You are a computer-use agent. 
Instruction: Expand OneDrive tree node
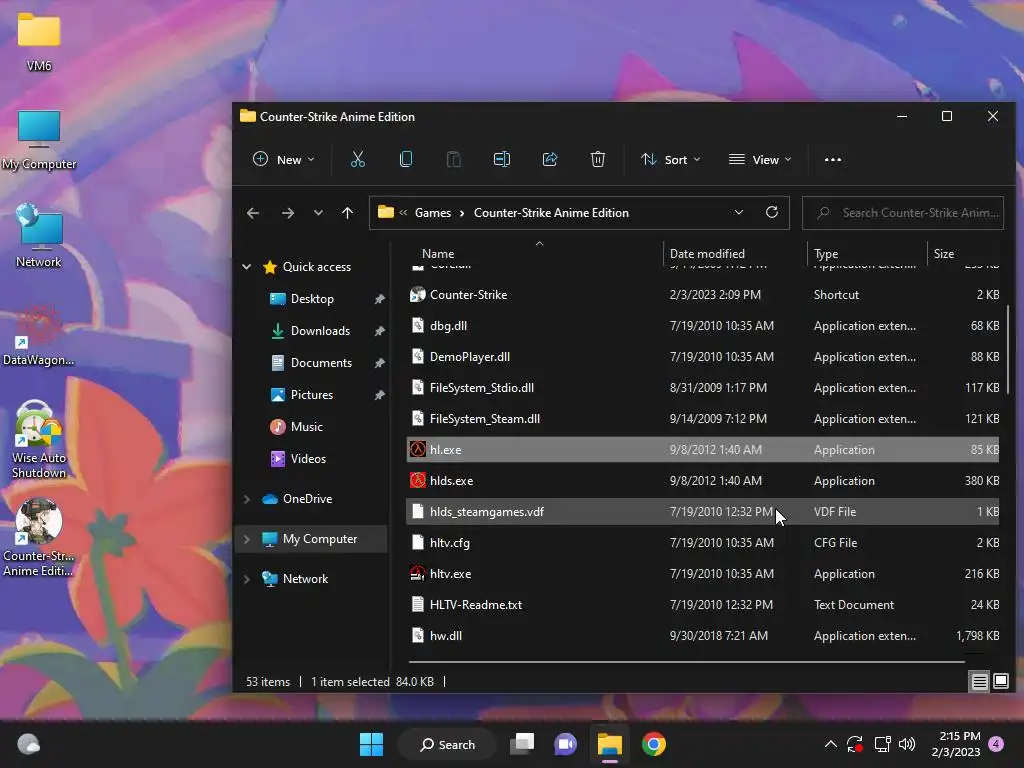pyautogui.click(x=247, y=499)
